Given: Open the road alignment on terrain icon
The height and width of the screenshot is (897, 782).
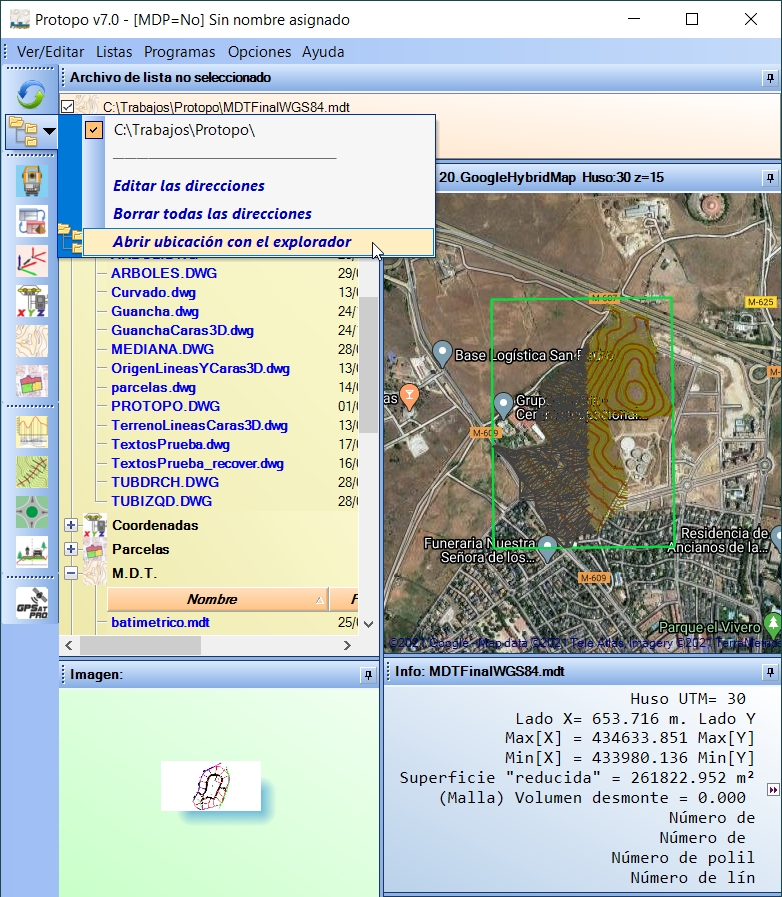Looking at the screenshot, I should pyautogui.click(x=32, y=472).
